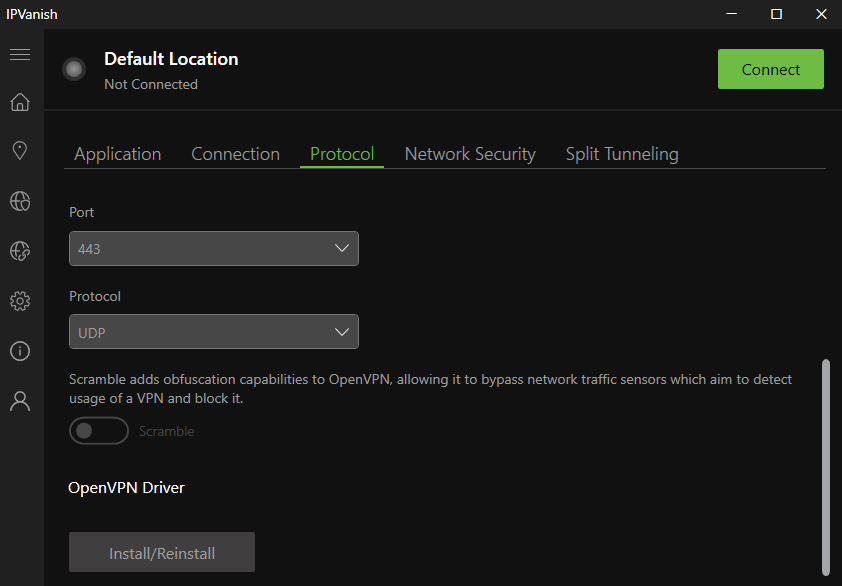
Task: Click the vertical scrollbar thumb
Action: click(826, 467)
